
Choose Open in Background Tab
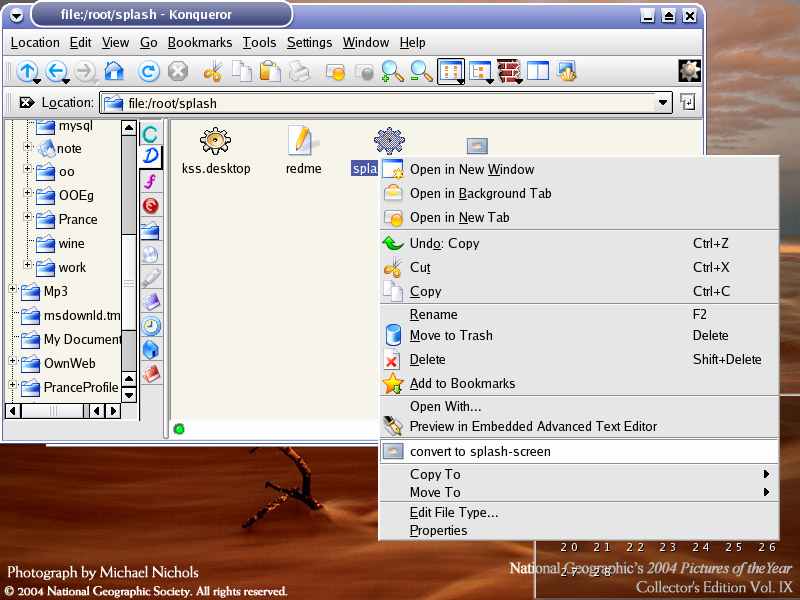click(x=579, y=193)
